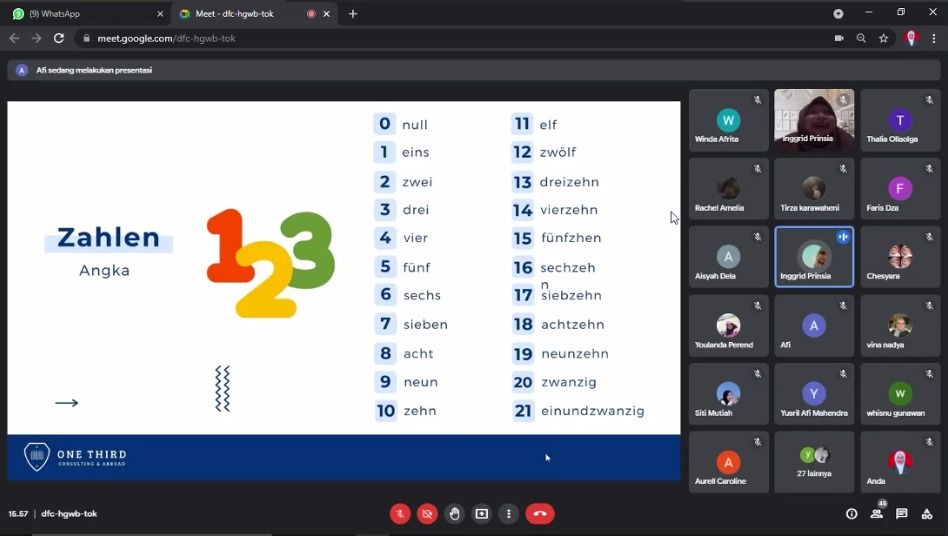Open zoom indicator in address bar
The width and height of the screenshot is (948, 536).
(861, 38)
